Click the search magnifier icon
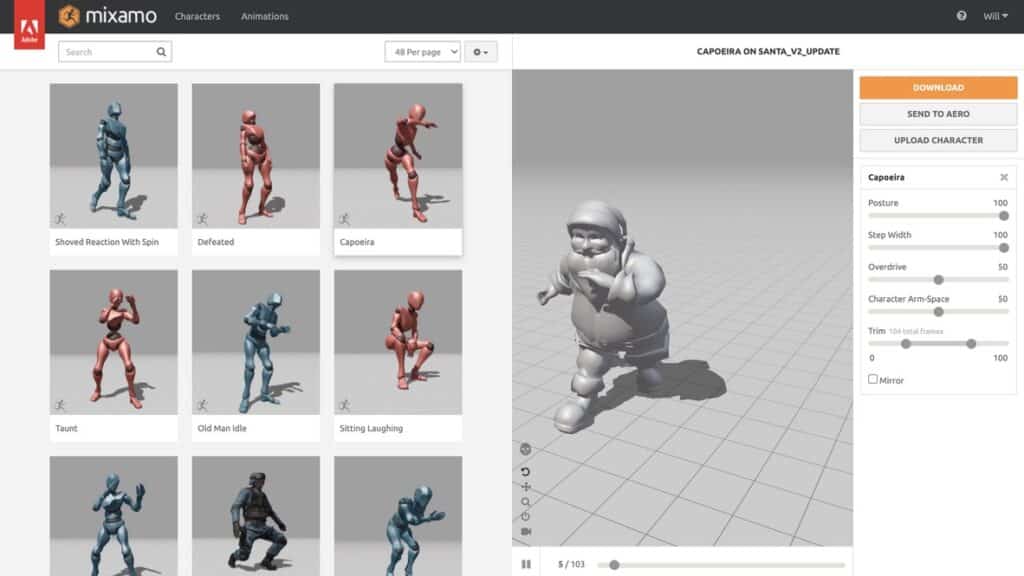The height and width of the screenshot is (576, 1024). 161,52
